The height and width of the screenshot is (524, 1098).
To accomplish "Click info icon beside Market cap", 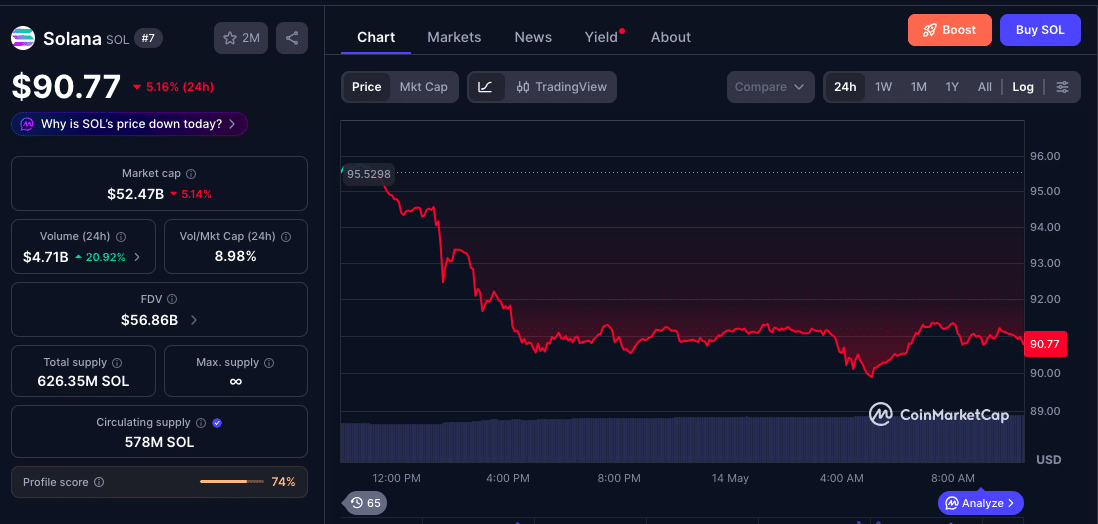I will [x=191, y=173].
